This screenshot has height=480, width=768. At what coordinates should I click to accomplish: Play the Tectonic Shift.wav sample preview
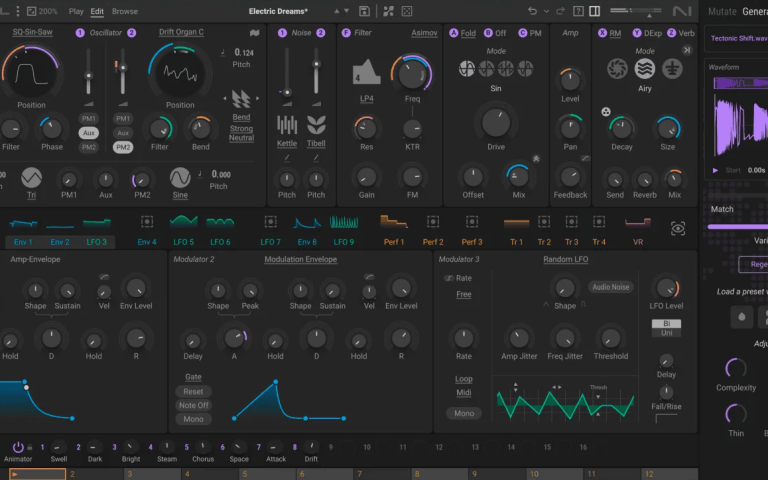[x=715, y=170]
